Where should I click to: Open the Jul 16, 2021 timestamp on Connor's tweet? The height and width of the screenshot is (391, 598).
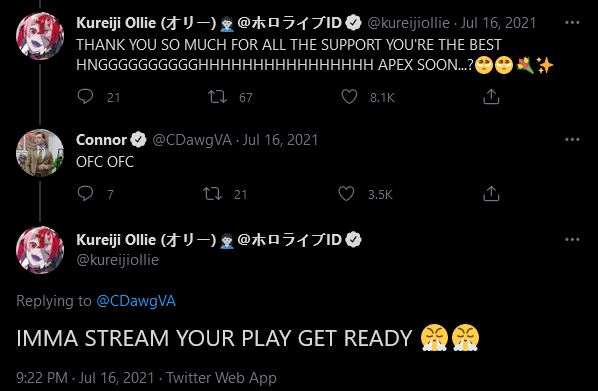tap(280, 140)
